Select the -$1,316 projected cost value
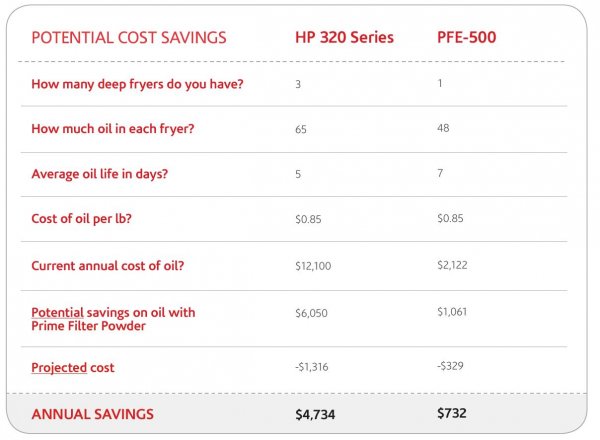The image size is (600, 440). pyautogui.click(x=312, y=367)
